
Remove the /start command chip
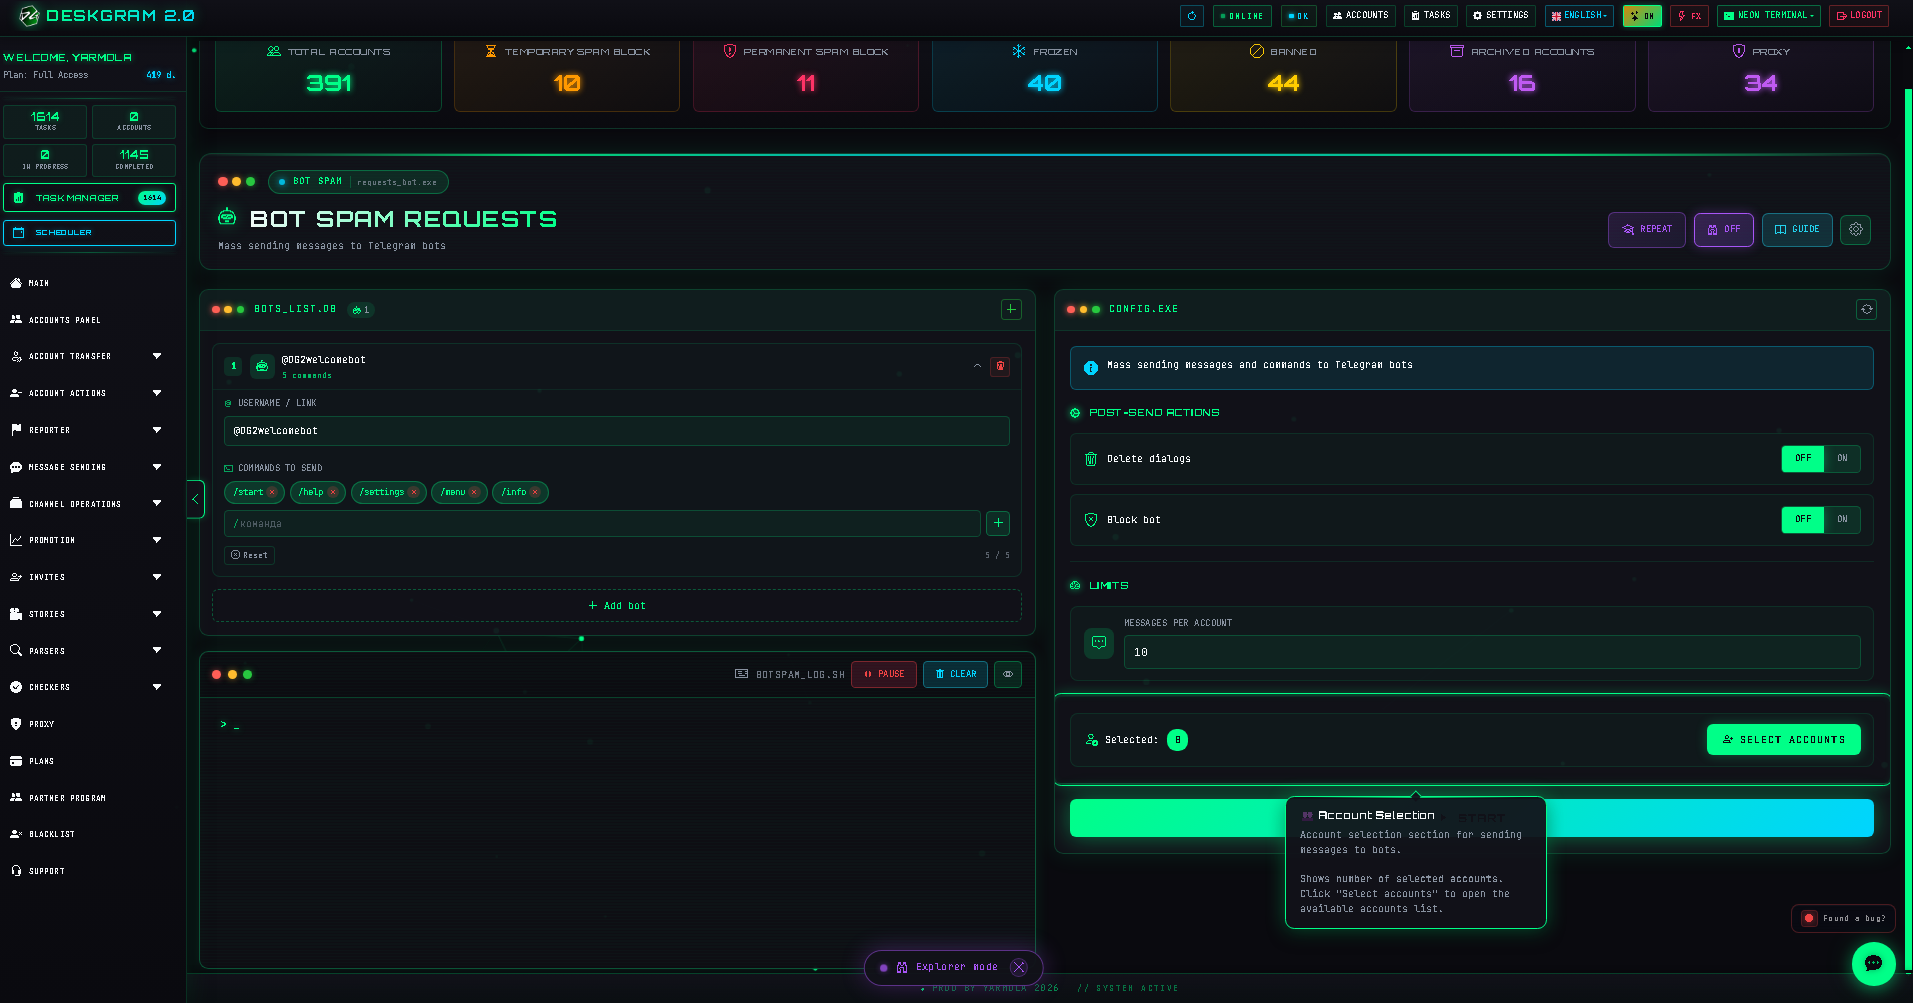272,492
